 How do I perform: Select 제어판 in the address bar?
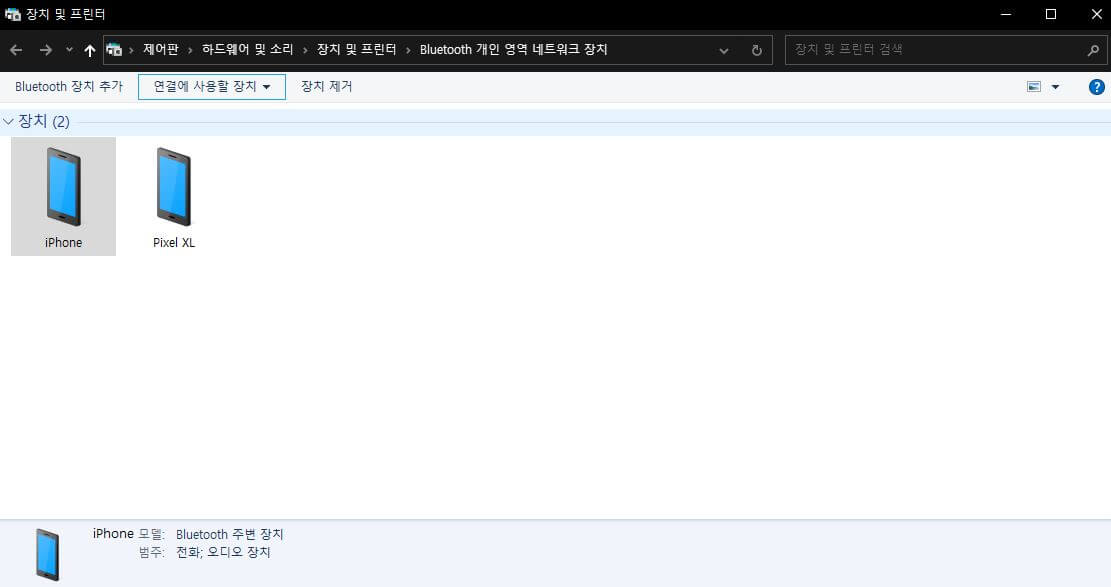click(161, 49)
